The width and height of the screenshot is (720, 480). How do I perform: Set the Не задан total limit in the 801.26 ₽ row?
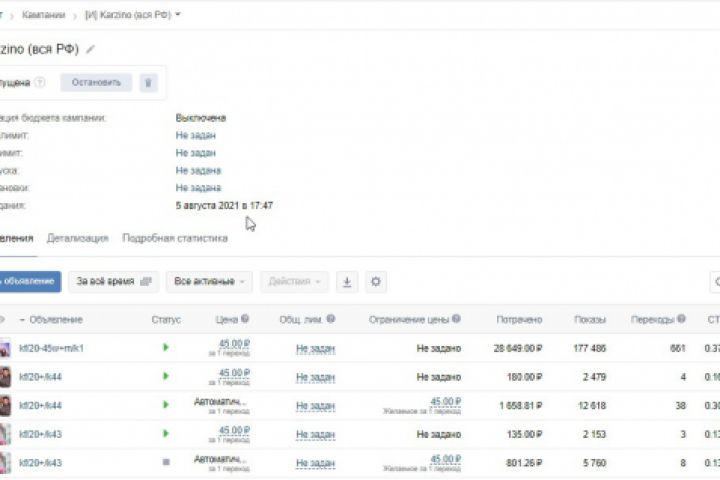[x=315, y=463]
